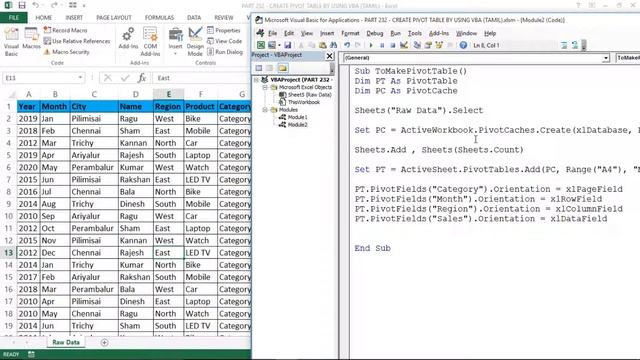Close the Project - VBAProject pane

329,56
